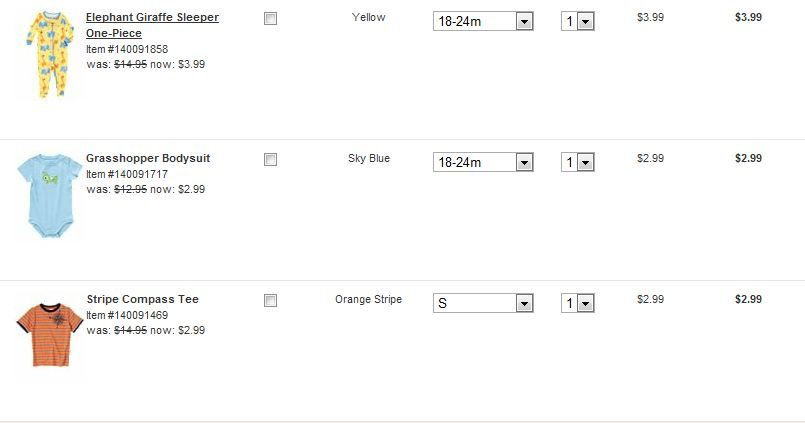Screen dimensions: 805x423
Task: Open the S size dropdown for Stripe Tee
Action: point(483,303)
